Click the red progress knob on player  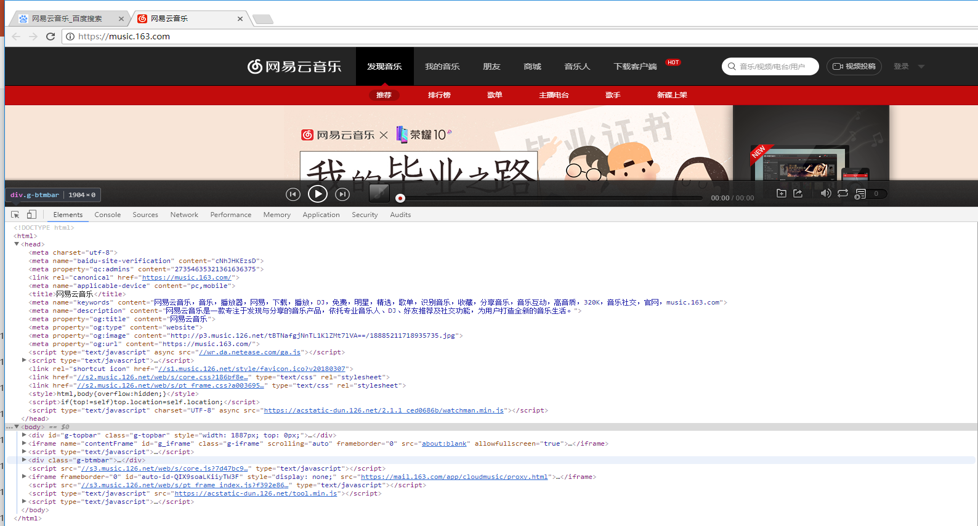pyautogui.click(x=400, y=198)
